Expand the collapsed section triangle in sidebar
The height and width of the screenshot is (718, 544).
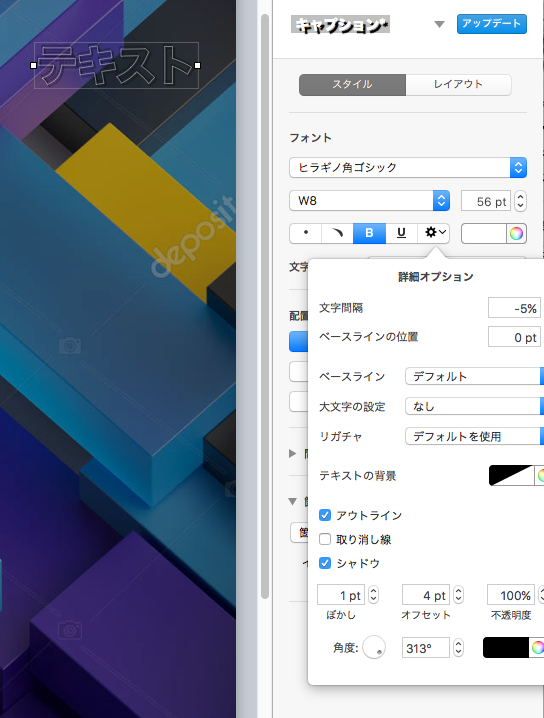pos(293,453)
